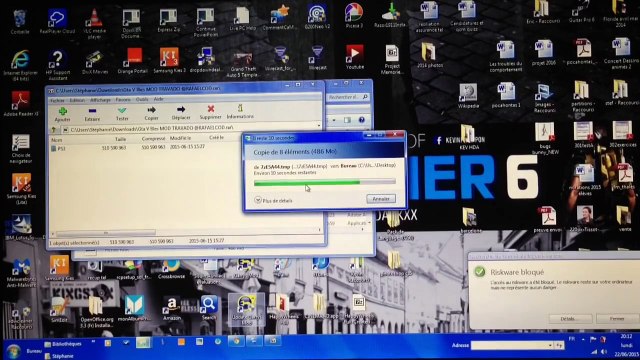Go up one folder in 7-Zip

click(53, 130)
